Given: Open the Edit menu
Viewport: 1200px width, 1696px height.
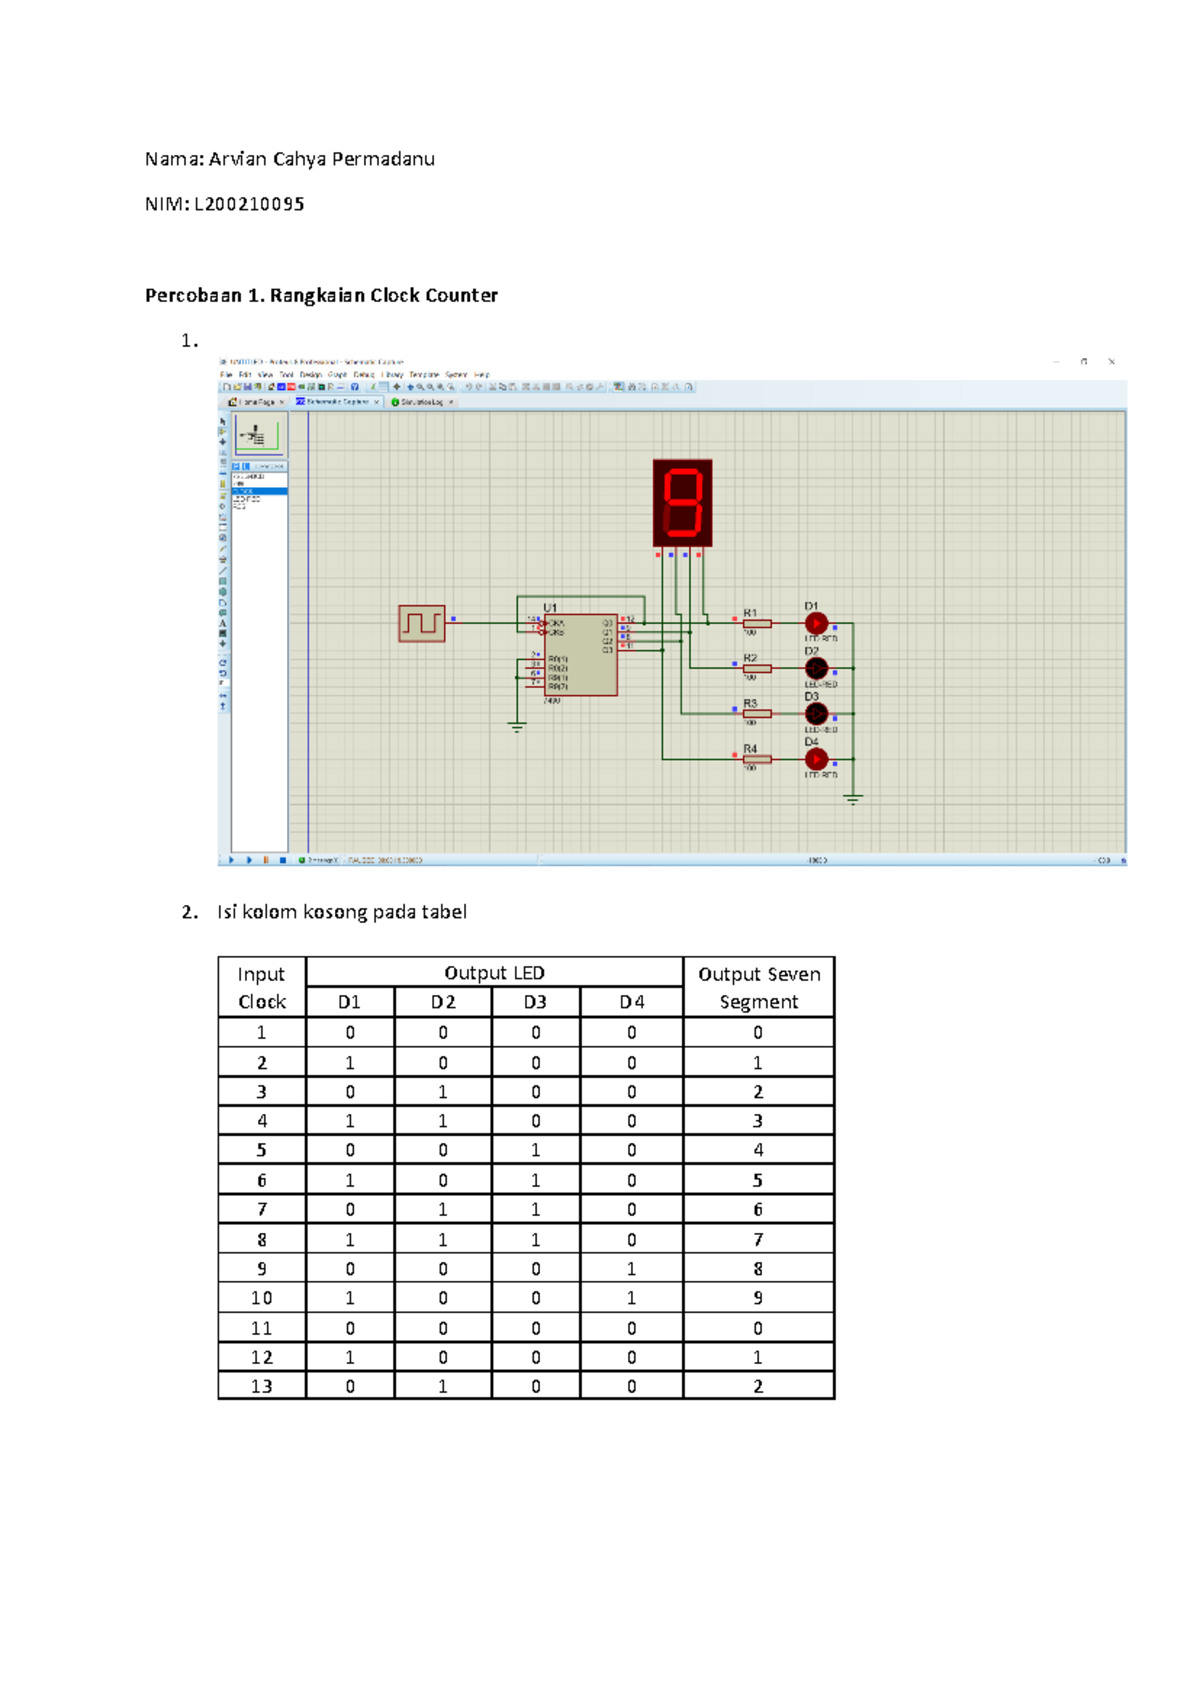Looking at the screenshot, I should point(245,375).
